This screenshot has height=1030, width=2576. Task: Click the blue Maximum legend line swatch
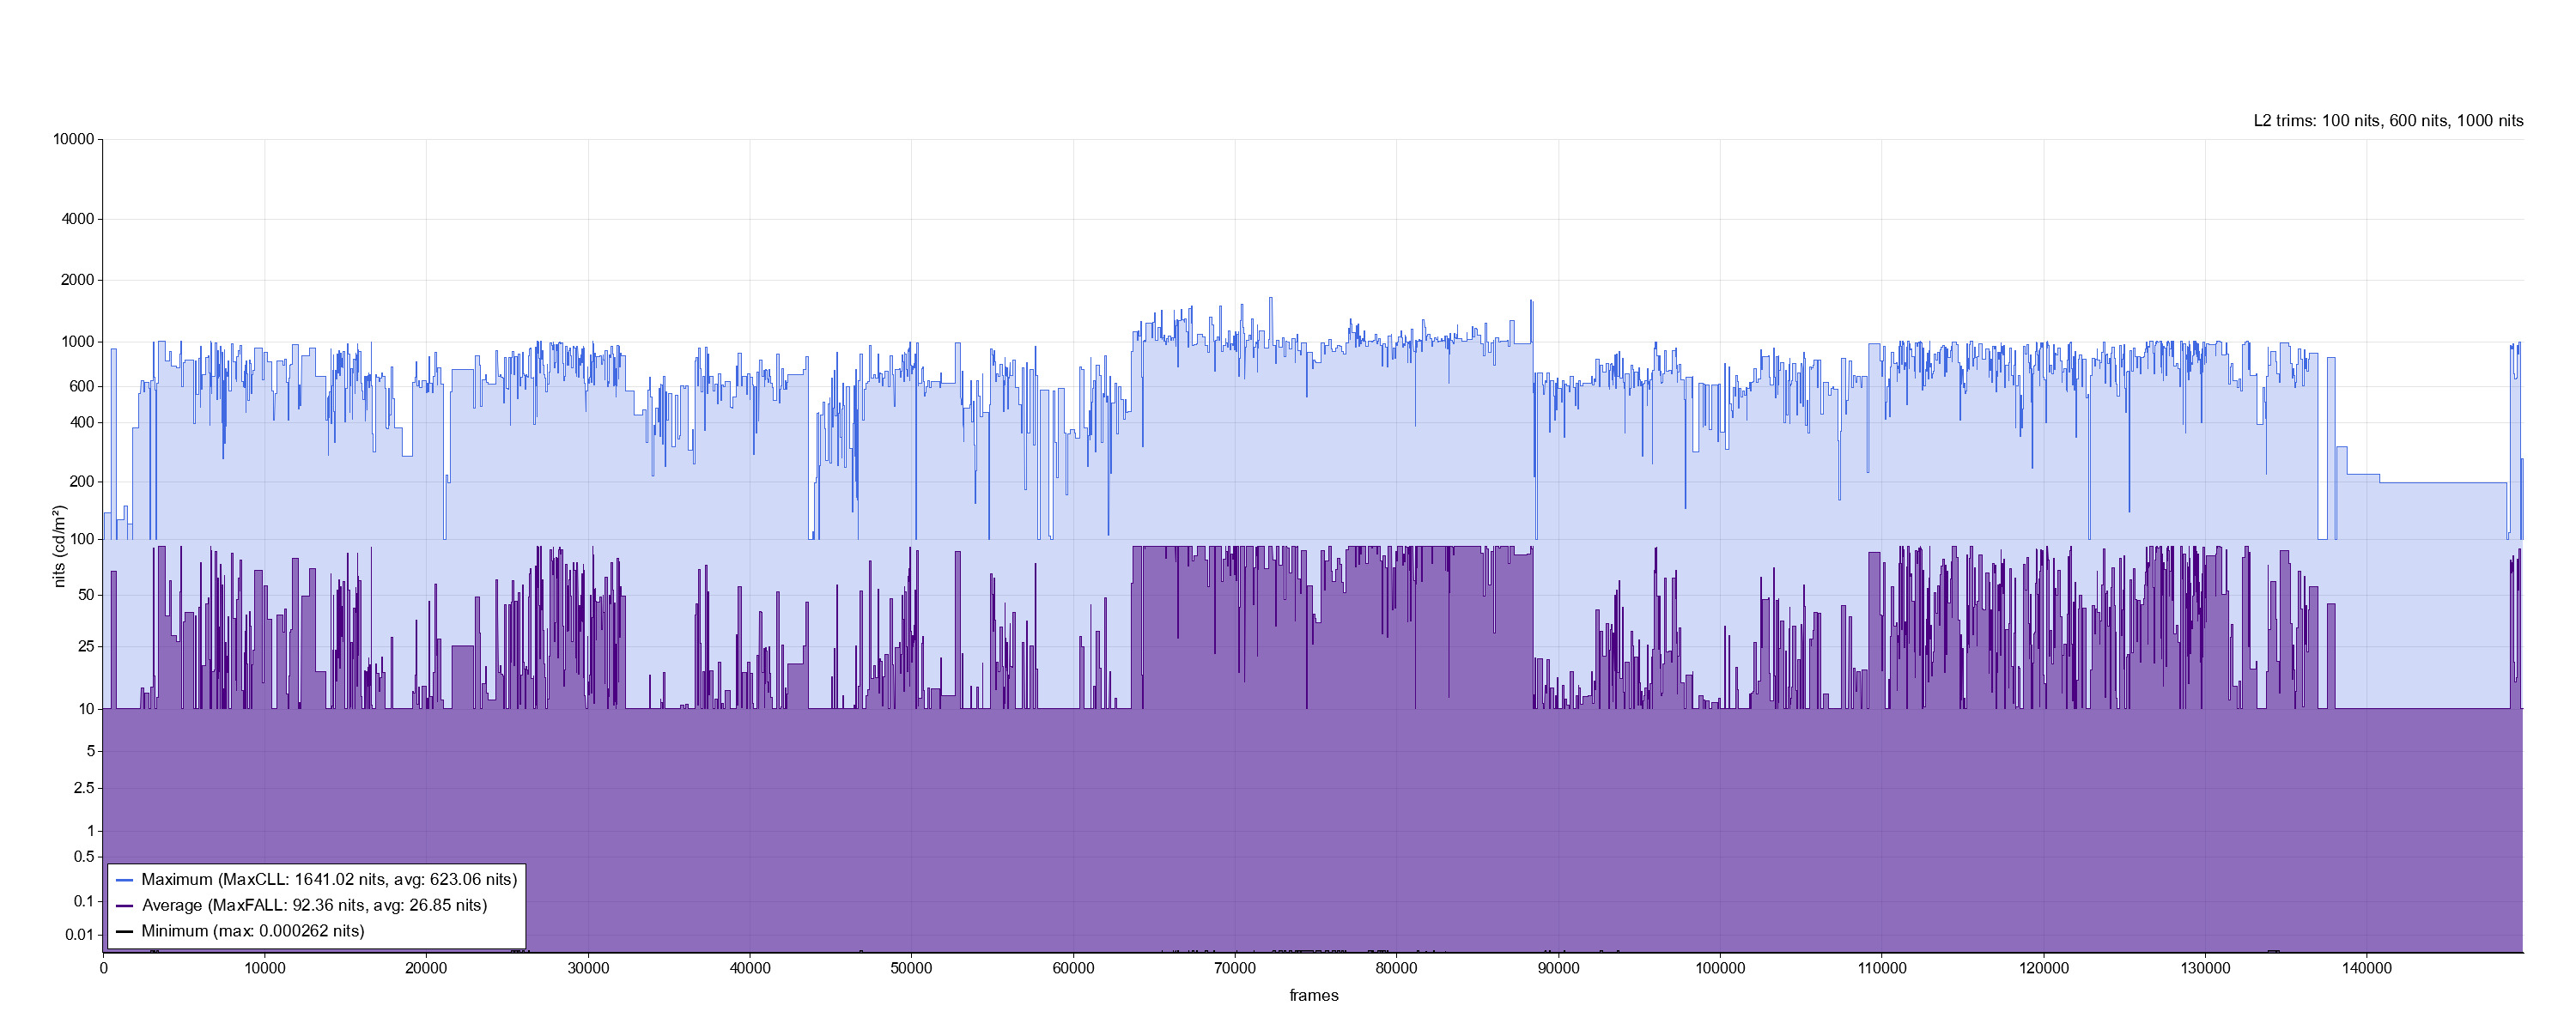coord(125,881)
